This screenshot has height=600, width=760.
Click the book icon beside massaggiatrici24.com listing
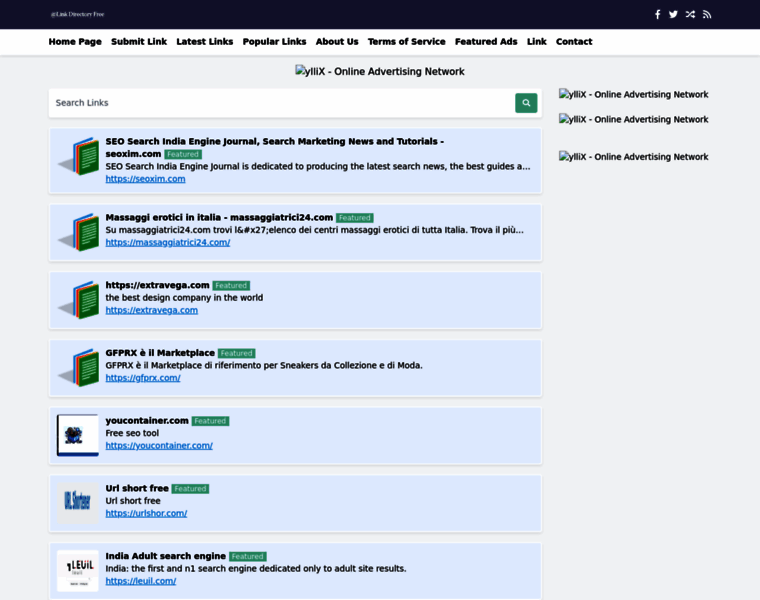tap(79, 232)
